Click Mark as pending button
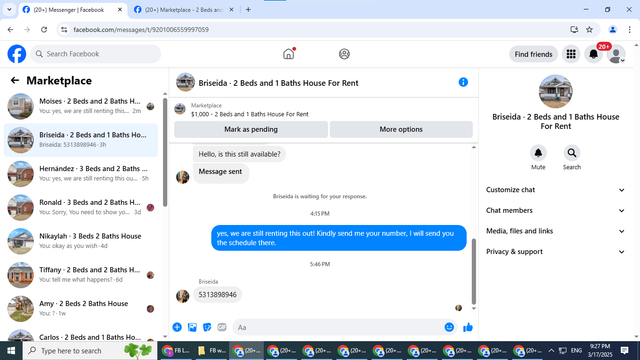640x360 pixels. point(251,129)
